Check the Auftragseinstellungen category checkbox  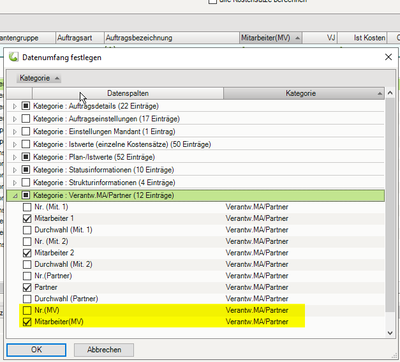26,119
